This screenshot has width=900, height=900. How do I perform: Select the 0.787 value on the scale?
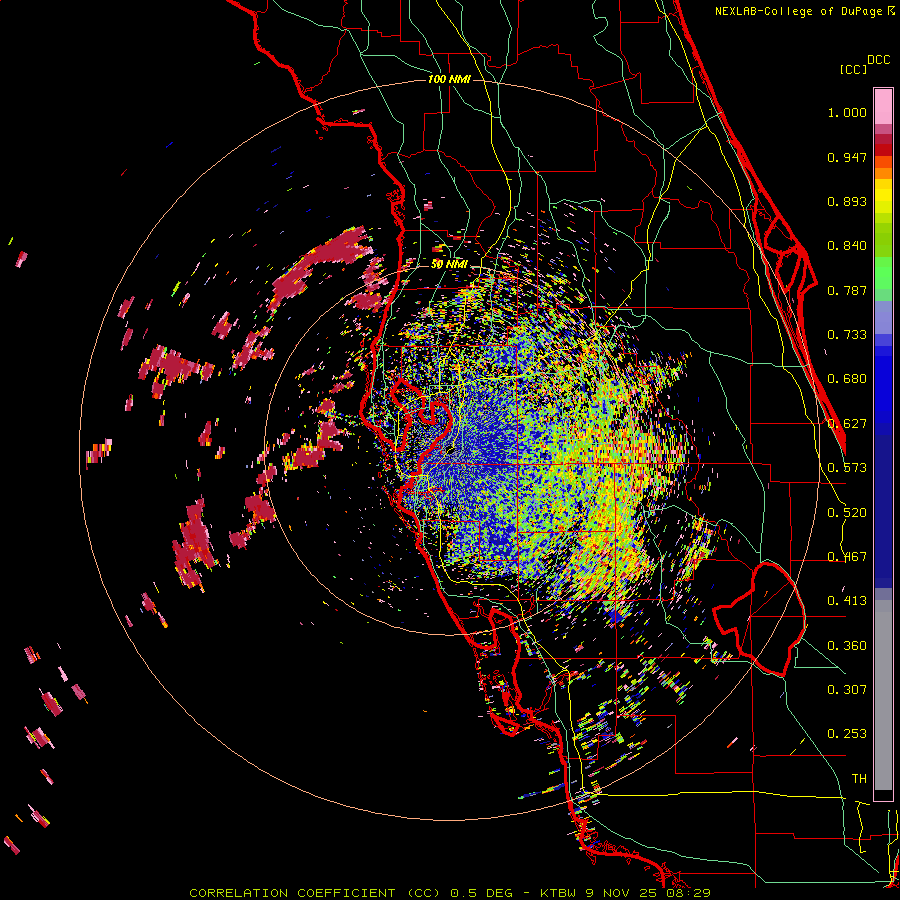point(847,290)
